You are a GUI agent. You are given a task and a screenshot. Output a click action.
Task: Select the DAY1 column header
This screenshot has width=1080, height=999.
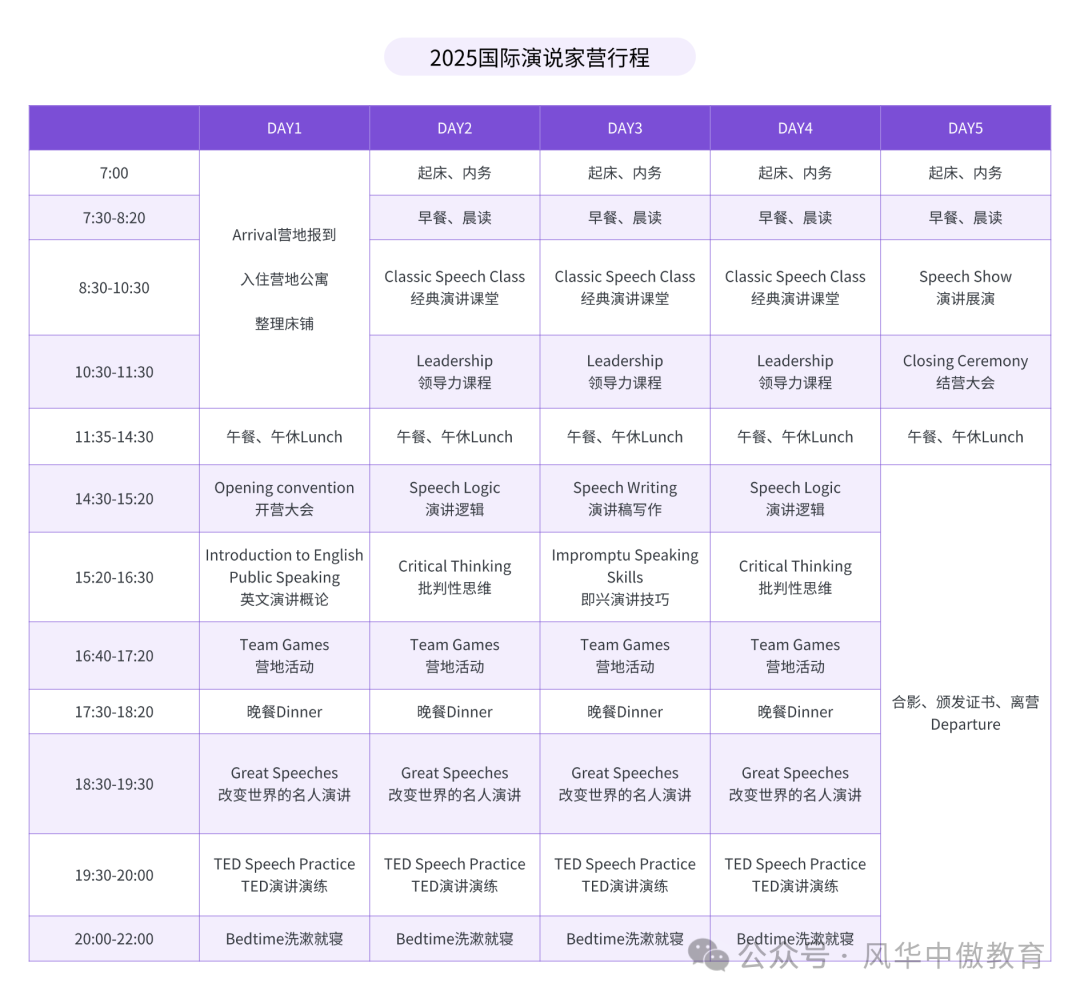(284, 128)
